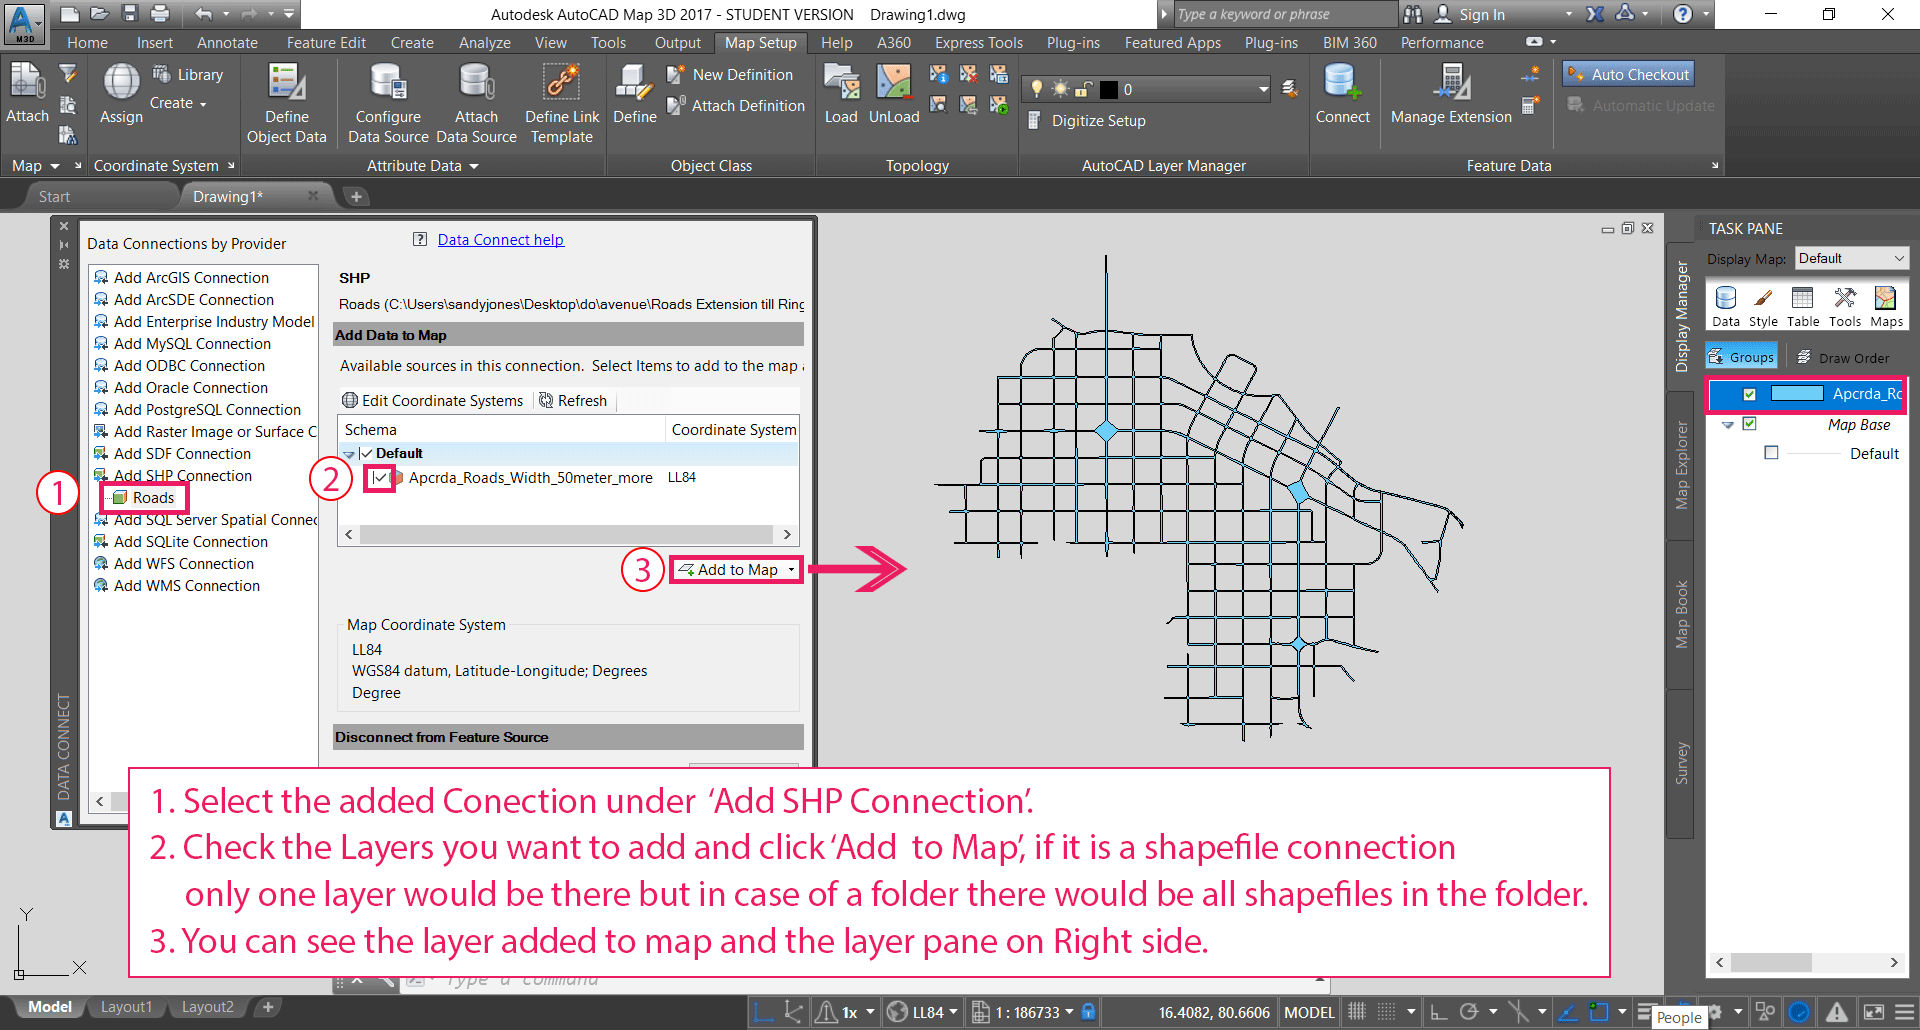Select the Assign coordinate system globe
1920x1030 pixels.
[x=121, y=84]
